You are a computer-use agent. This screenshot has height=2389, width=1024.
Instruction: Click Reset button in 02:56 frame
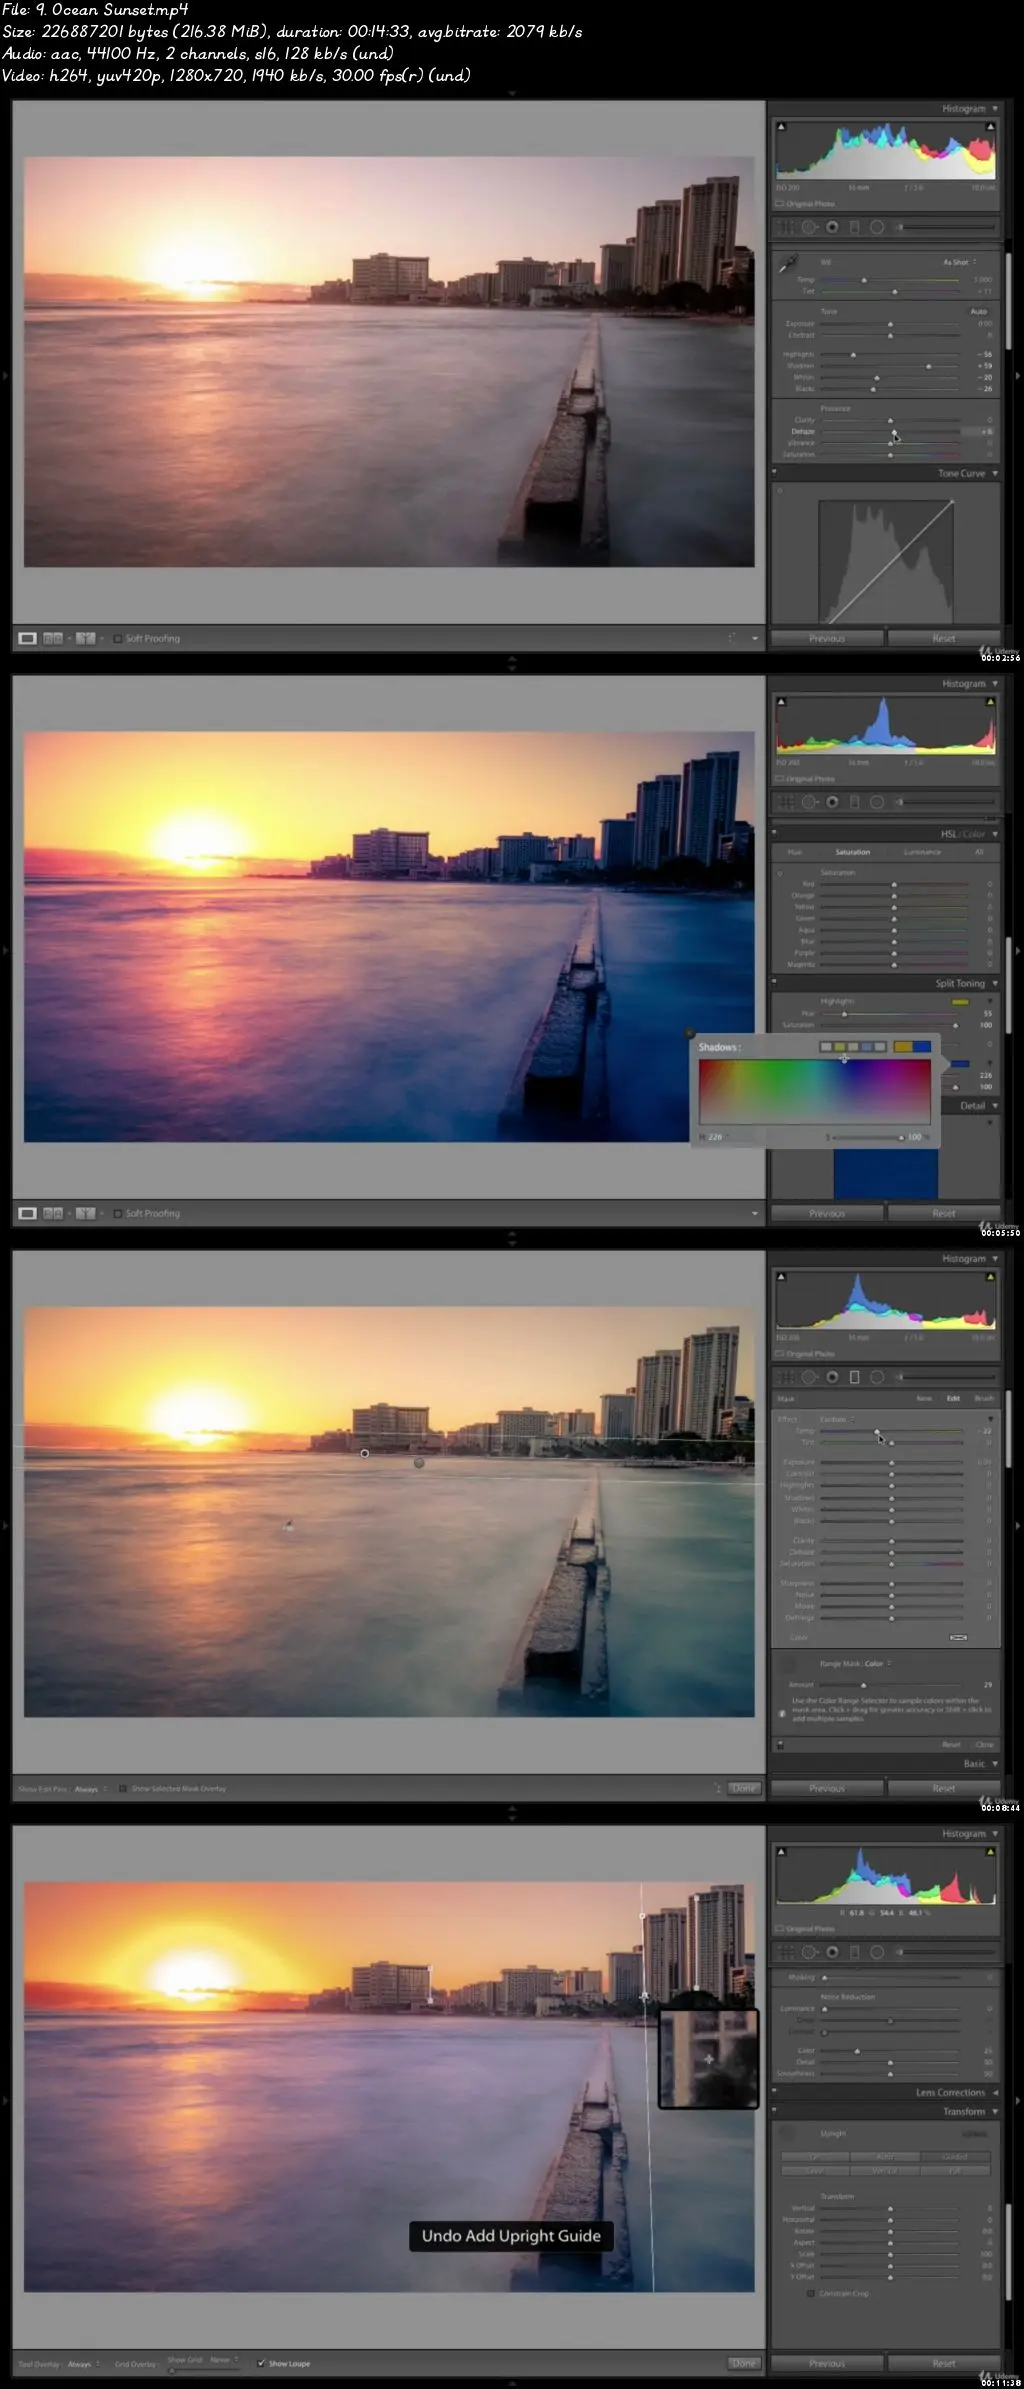pos(944,638)
